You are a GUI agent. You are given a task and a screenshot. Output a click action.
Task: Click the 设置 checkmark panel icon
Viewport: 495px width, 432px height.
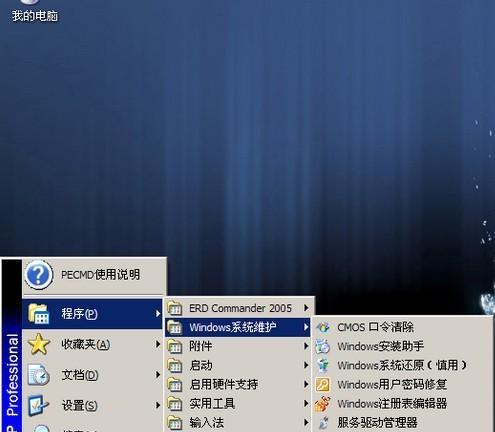pyautogui.click(x=39, y=405)
